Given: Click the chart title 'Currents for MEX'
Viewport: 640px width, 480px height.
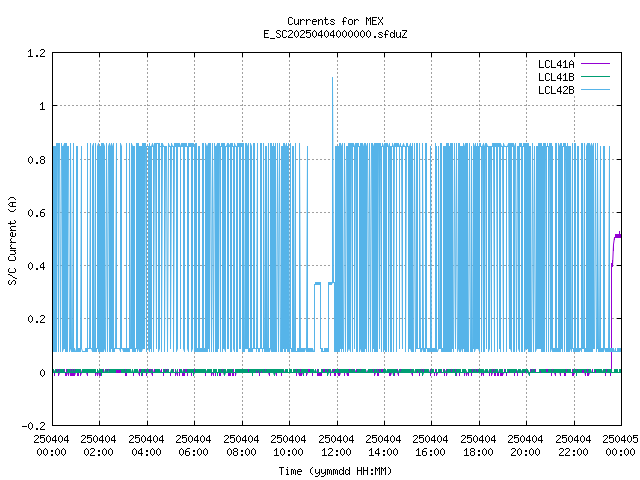Looking at the screenshot, I should point(335,21).
